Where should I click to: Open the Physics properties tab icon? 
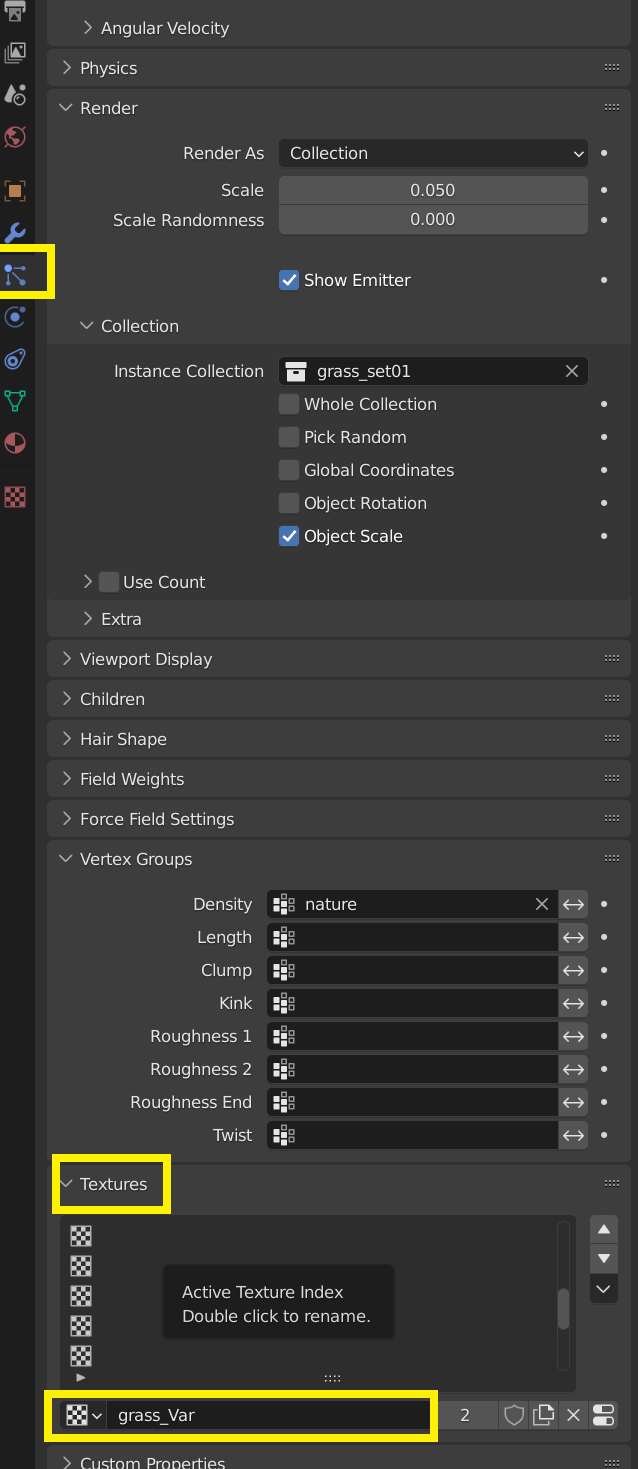coord(15,317)
